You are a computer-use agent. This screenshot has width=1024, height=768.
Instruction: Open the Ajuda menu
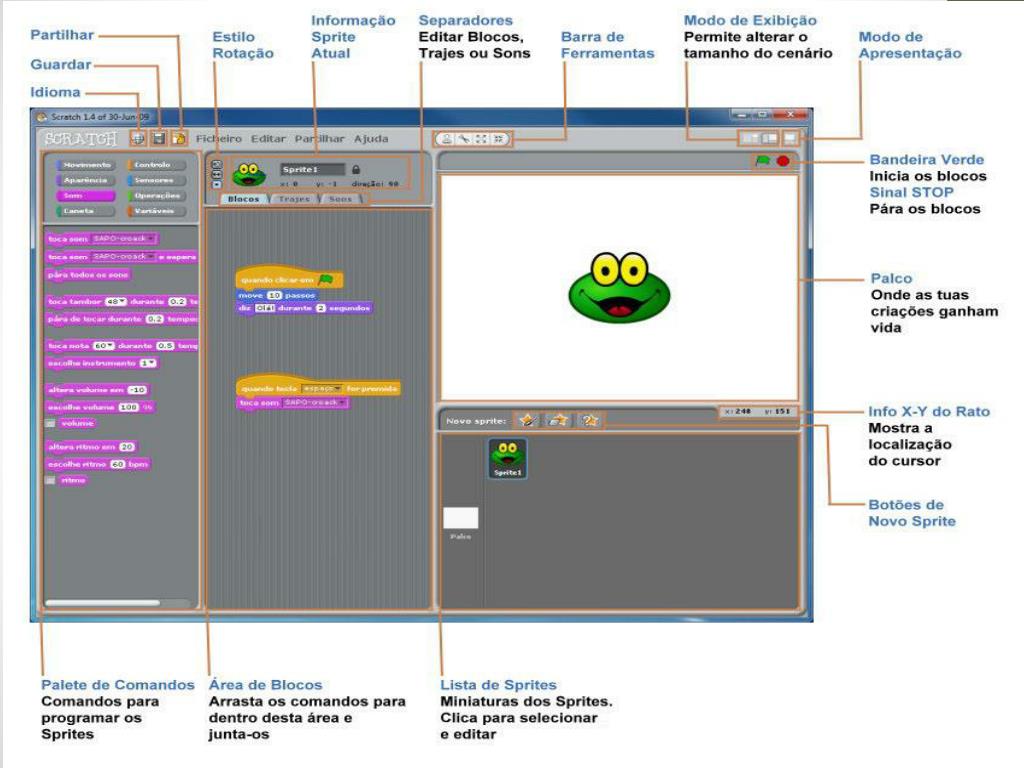click(371, 138)
